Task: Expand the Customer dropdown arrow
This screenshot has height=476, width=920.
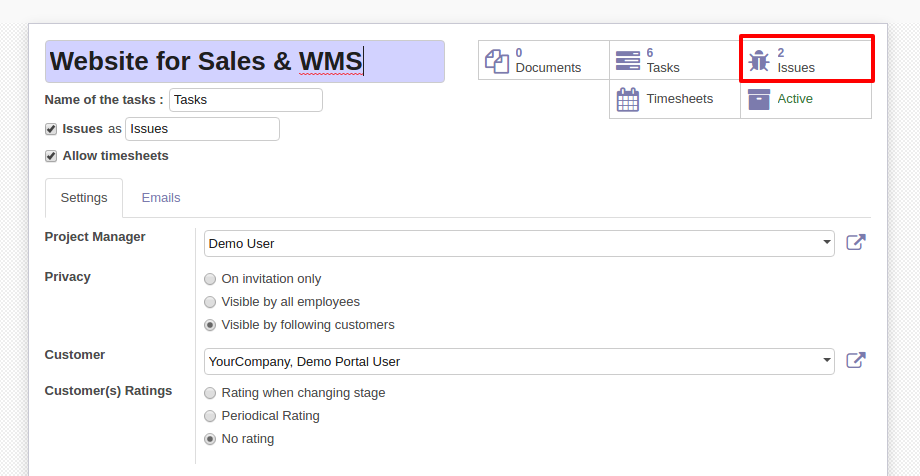Action: [827, 359]
